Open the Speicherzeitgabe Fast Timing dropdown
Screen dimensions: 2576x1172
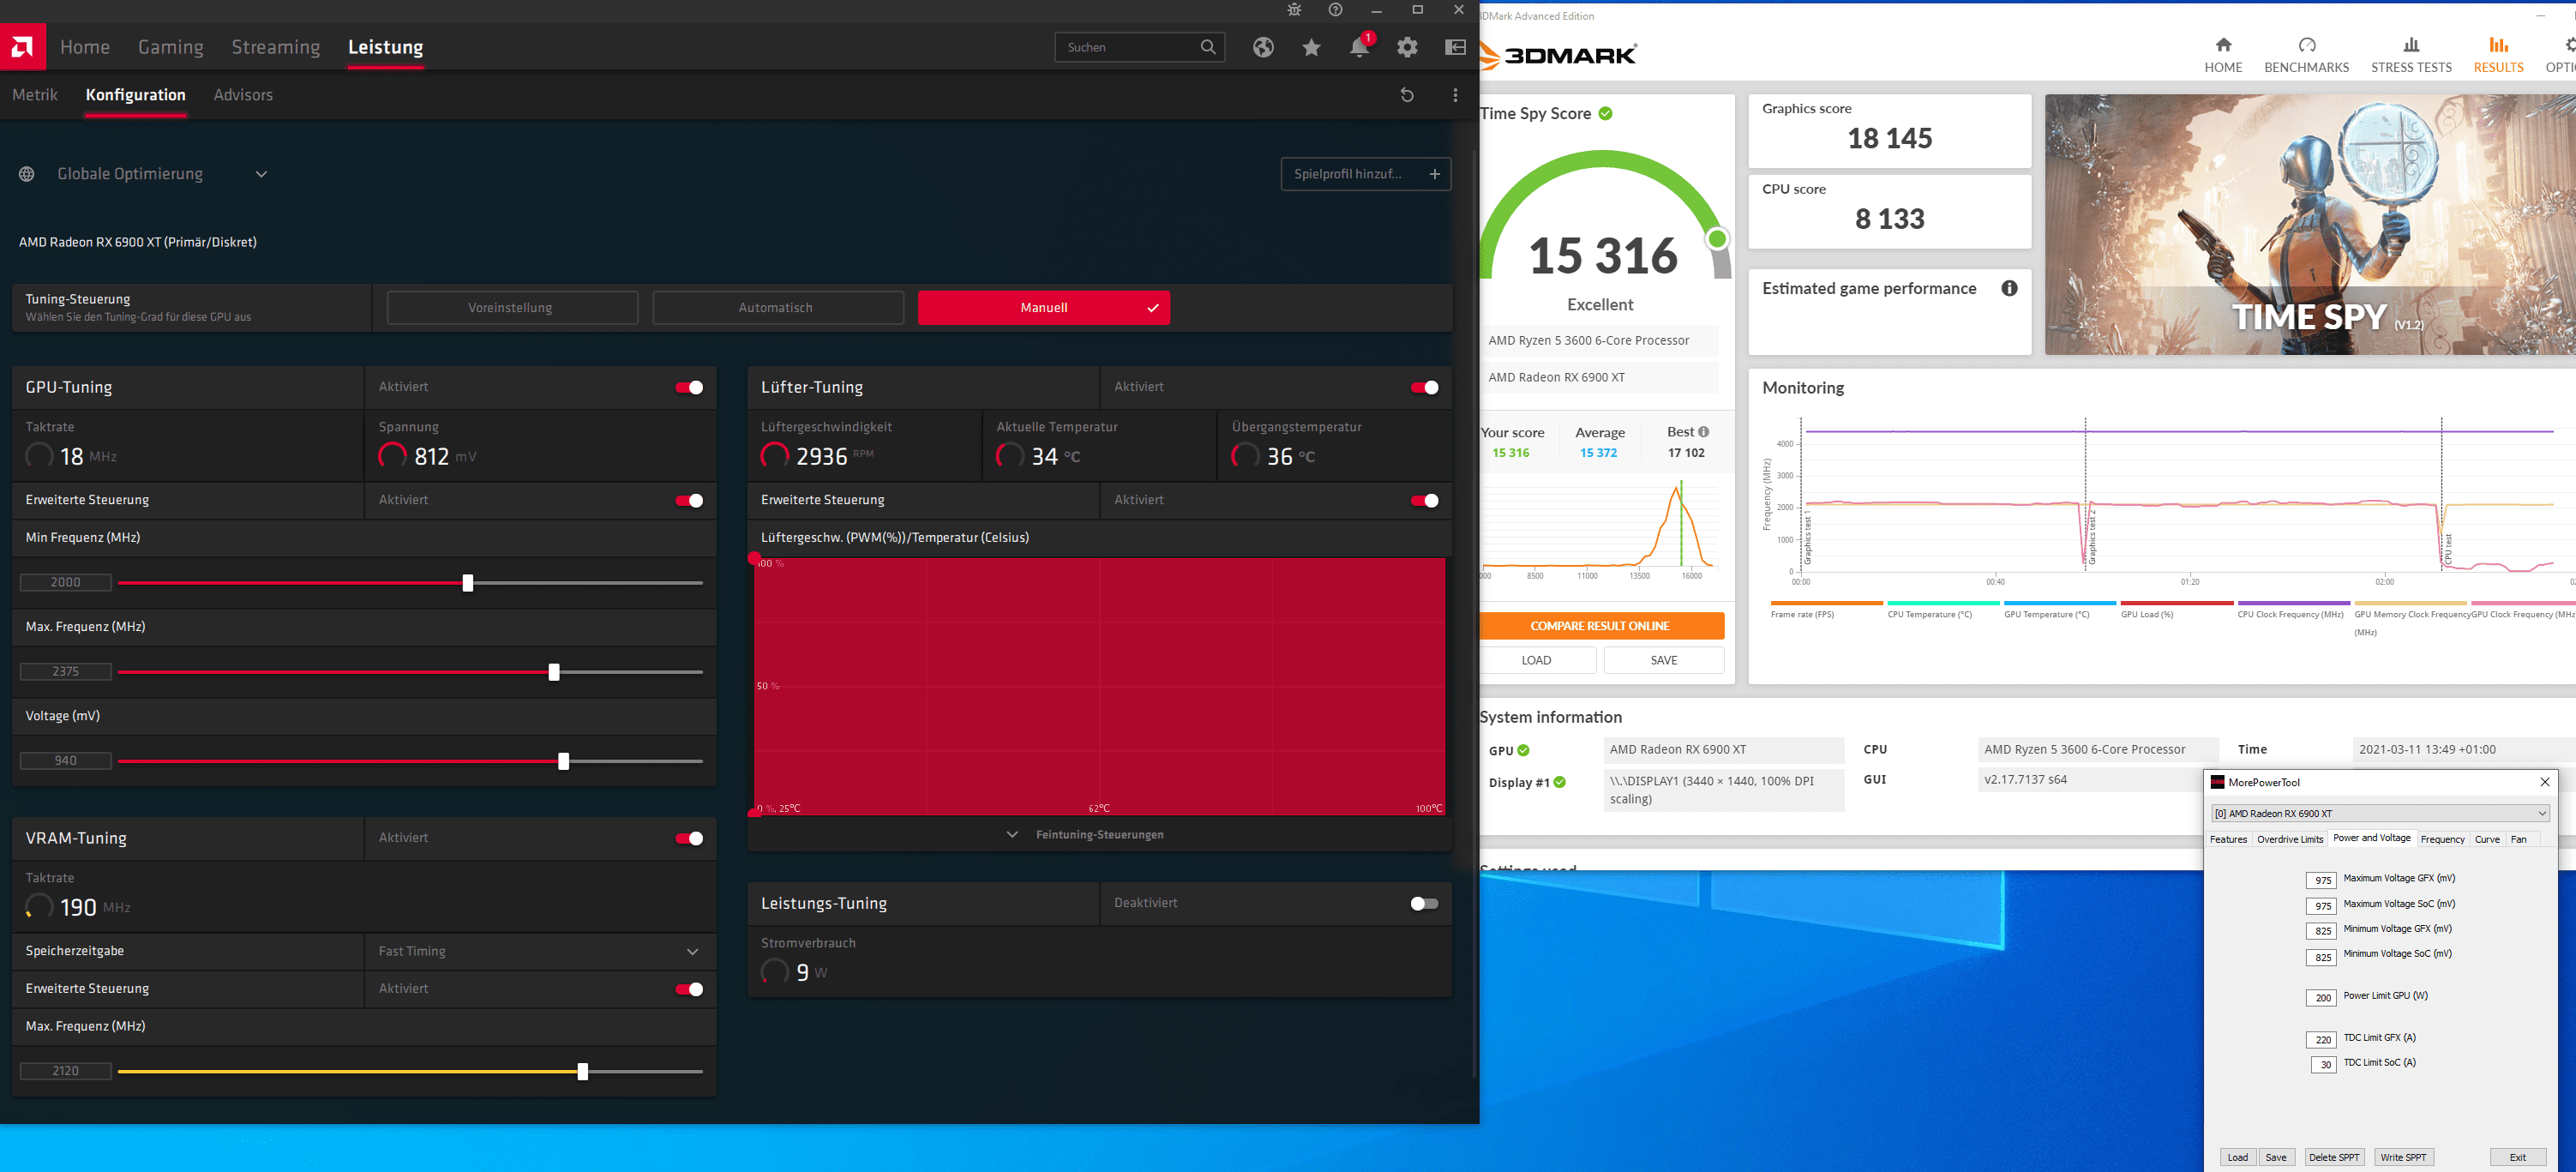(692, 951)
